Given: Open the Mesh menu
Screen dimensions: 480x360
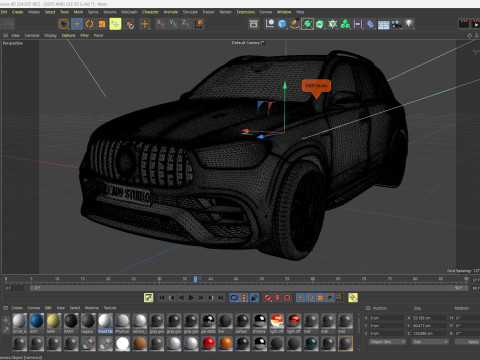Looking at the screenshot, I should click(78, 12).
